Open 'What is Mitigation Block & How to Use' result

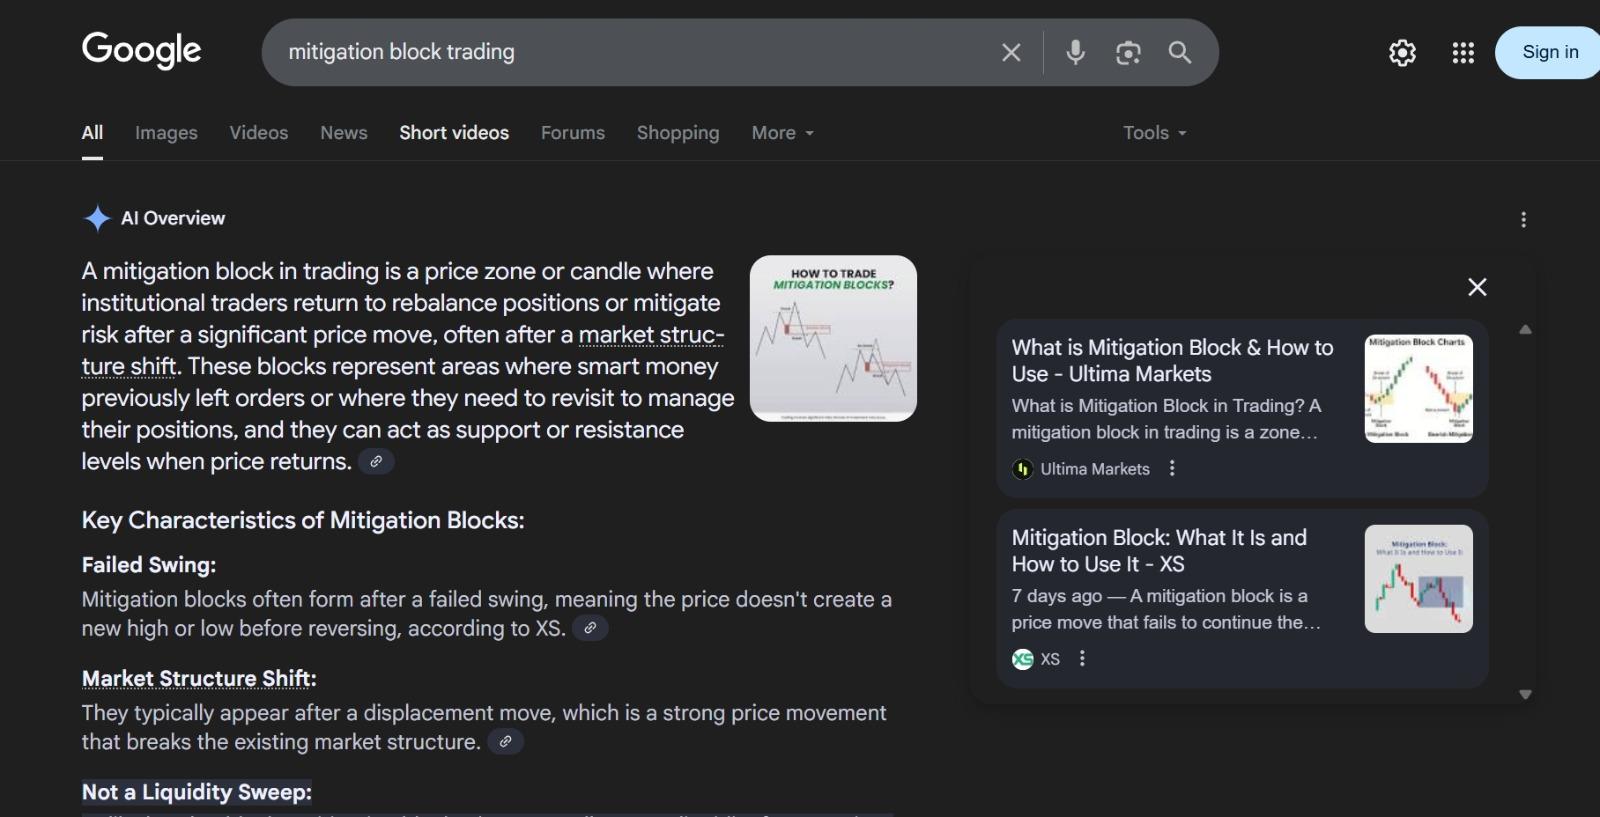pyautogui.click(x=1172, y=360)
